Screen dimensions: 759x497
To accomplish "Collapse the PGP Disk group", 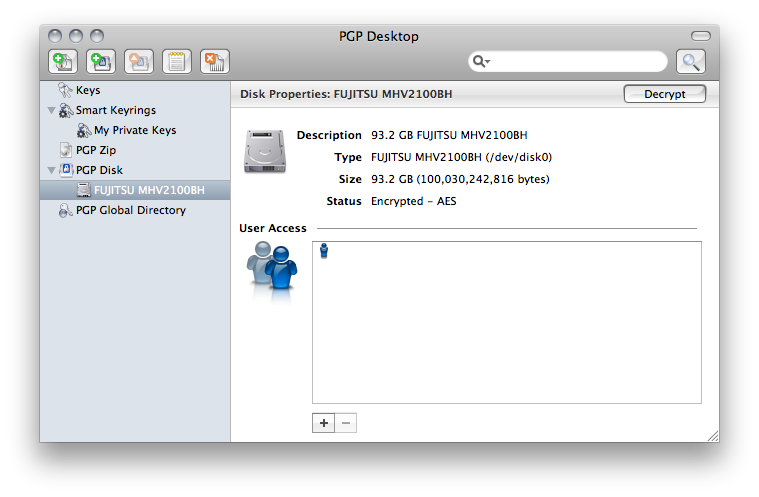I will (51, 170).
